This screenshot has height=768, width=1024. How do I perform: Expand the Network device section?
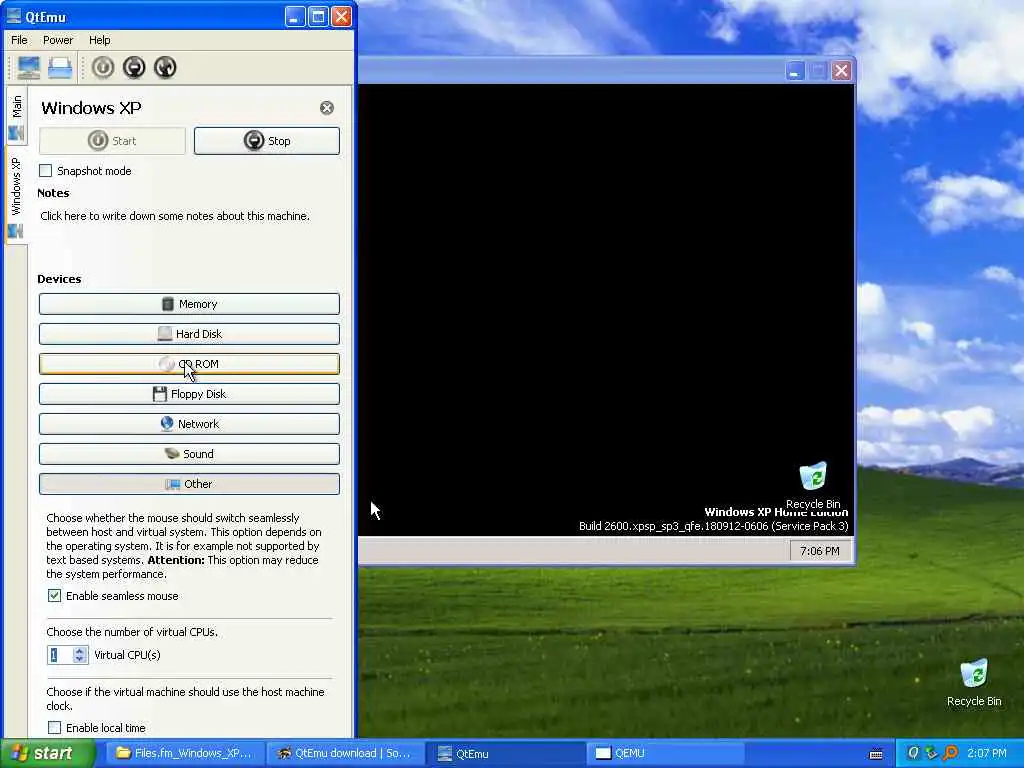click(189, 424)
